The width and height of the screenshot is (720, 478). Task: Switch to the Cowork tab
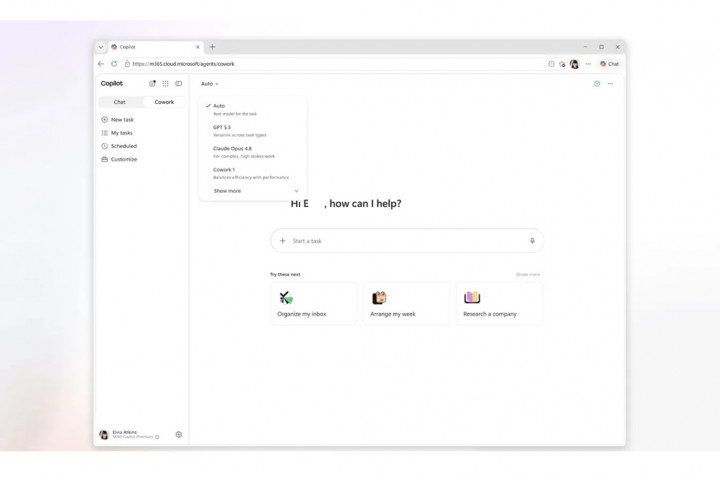tap(164, 102)
